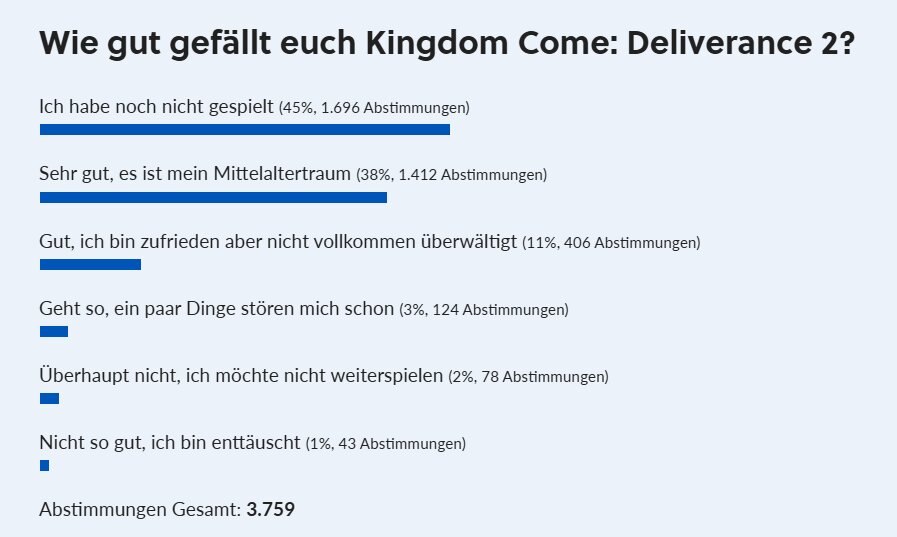The image size is (897, 537).
Task: Click the "11%, 406 Abstimmungen" vote count
Action: coord(611,243)
